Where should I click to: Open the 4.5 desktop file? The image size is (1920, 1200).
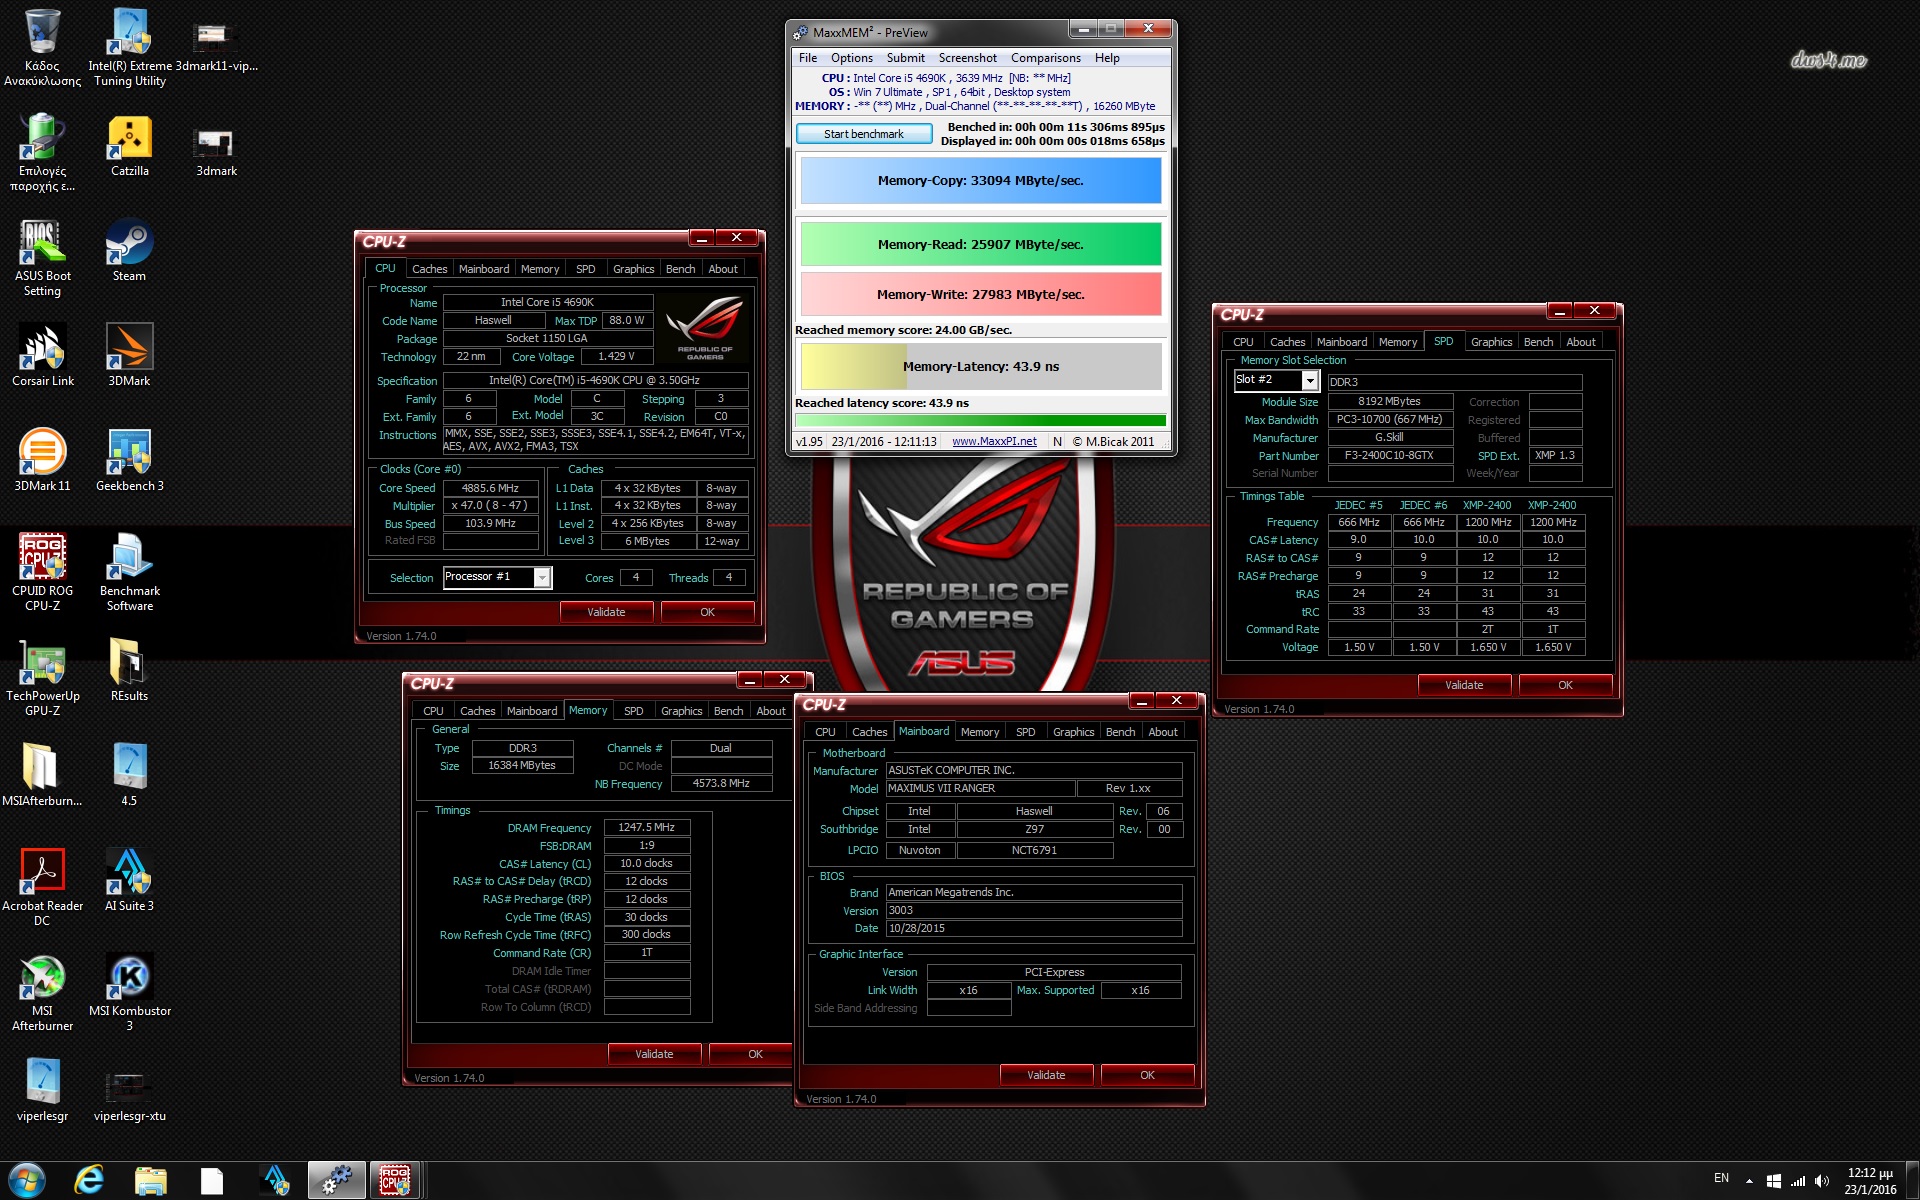[129, 776]
